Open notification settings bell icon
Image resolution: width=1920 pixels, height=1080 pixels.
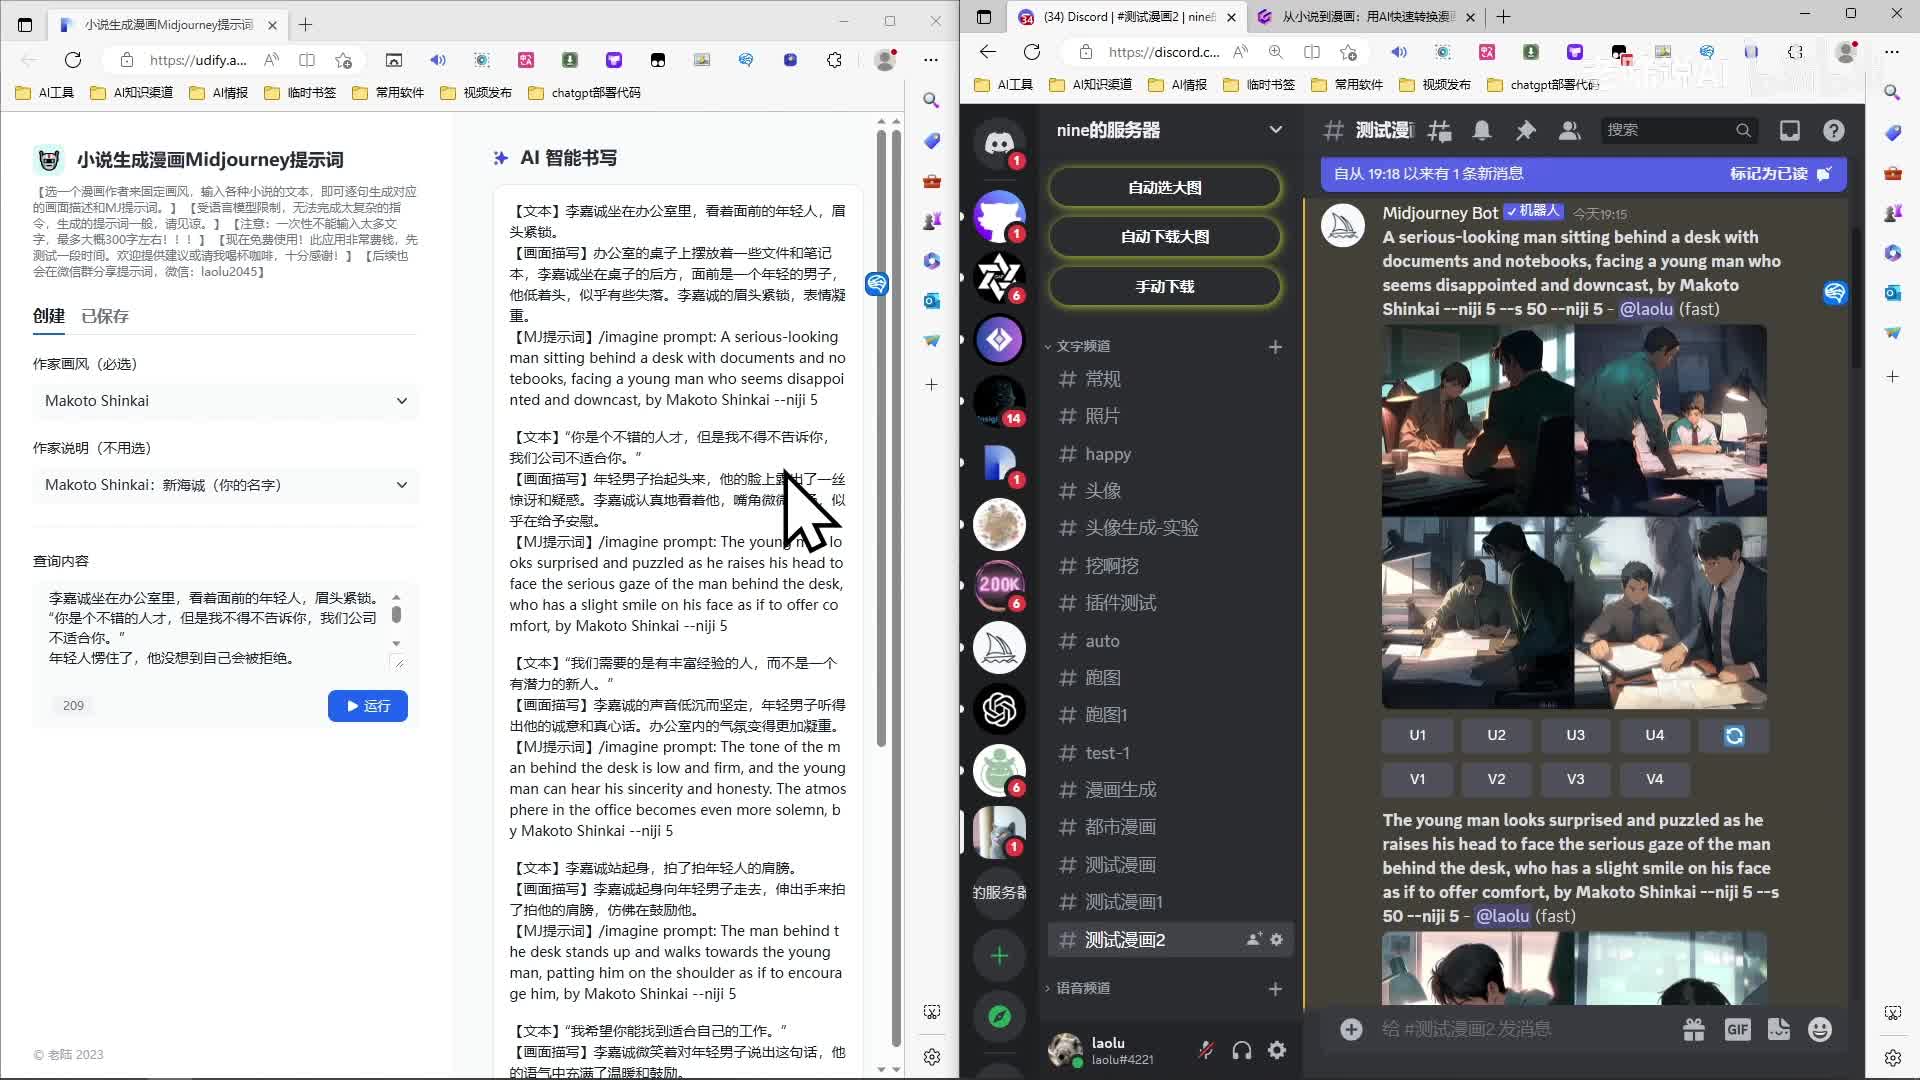click(1482, 131)
